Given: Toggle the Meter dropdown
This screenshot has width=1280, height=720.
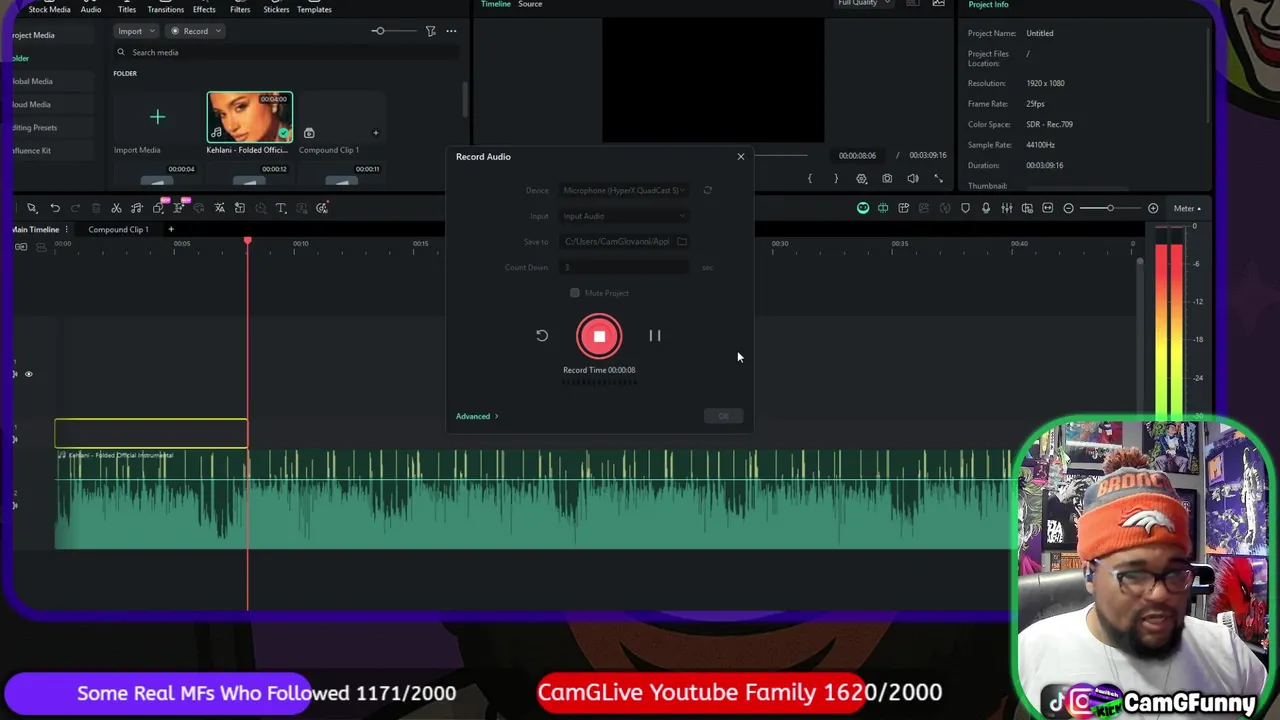Looking at the screenshot, I should [1187, 208].
